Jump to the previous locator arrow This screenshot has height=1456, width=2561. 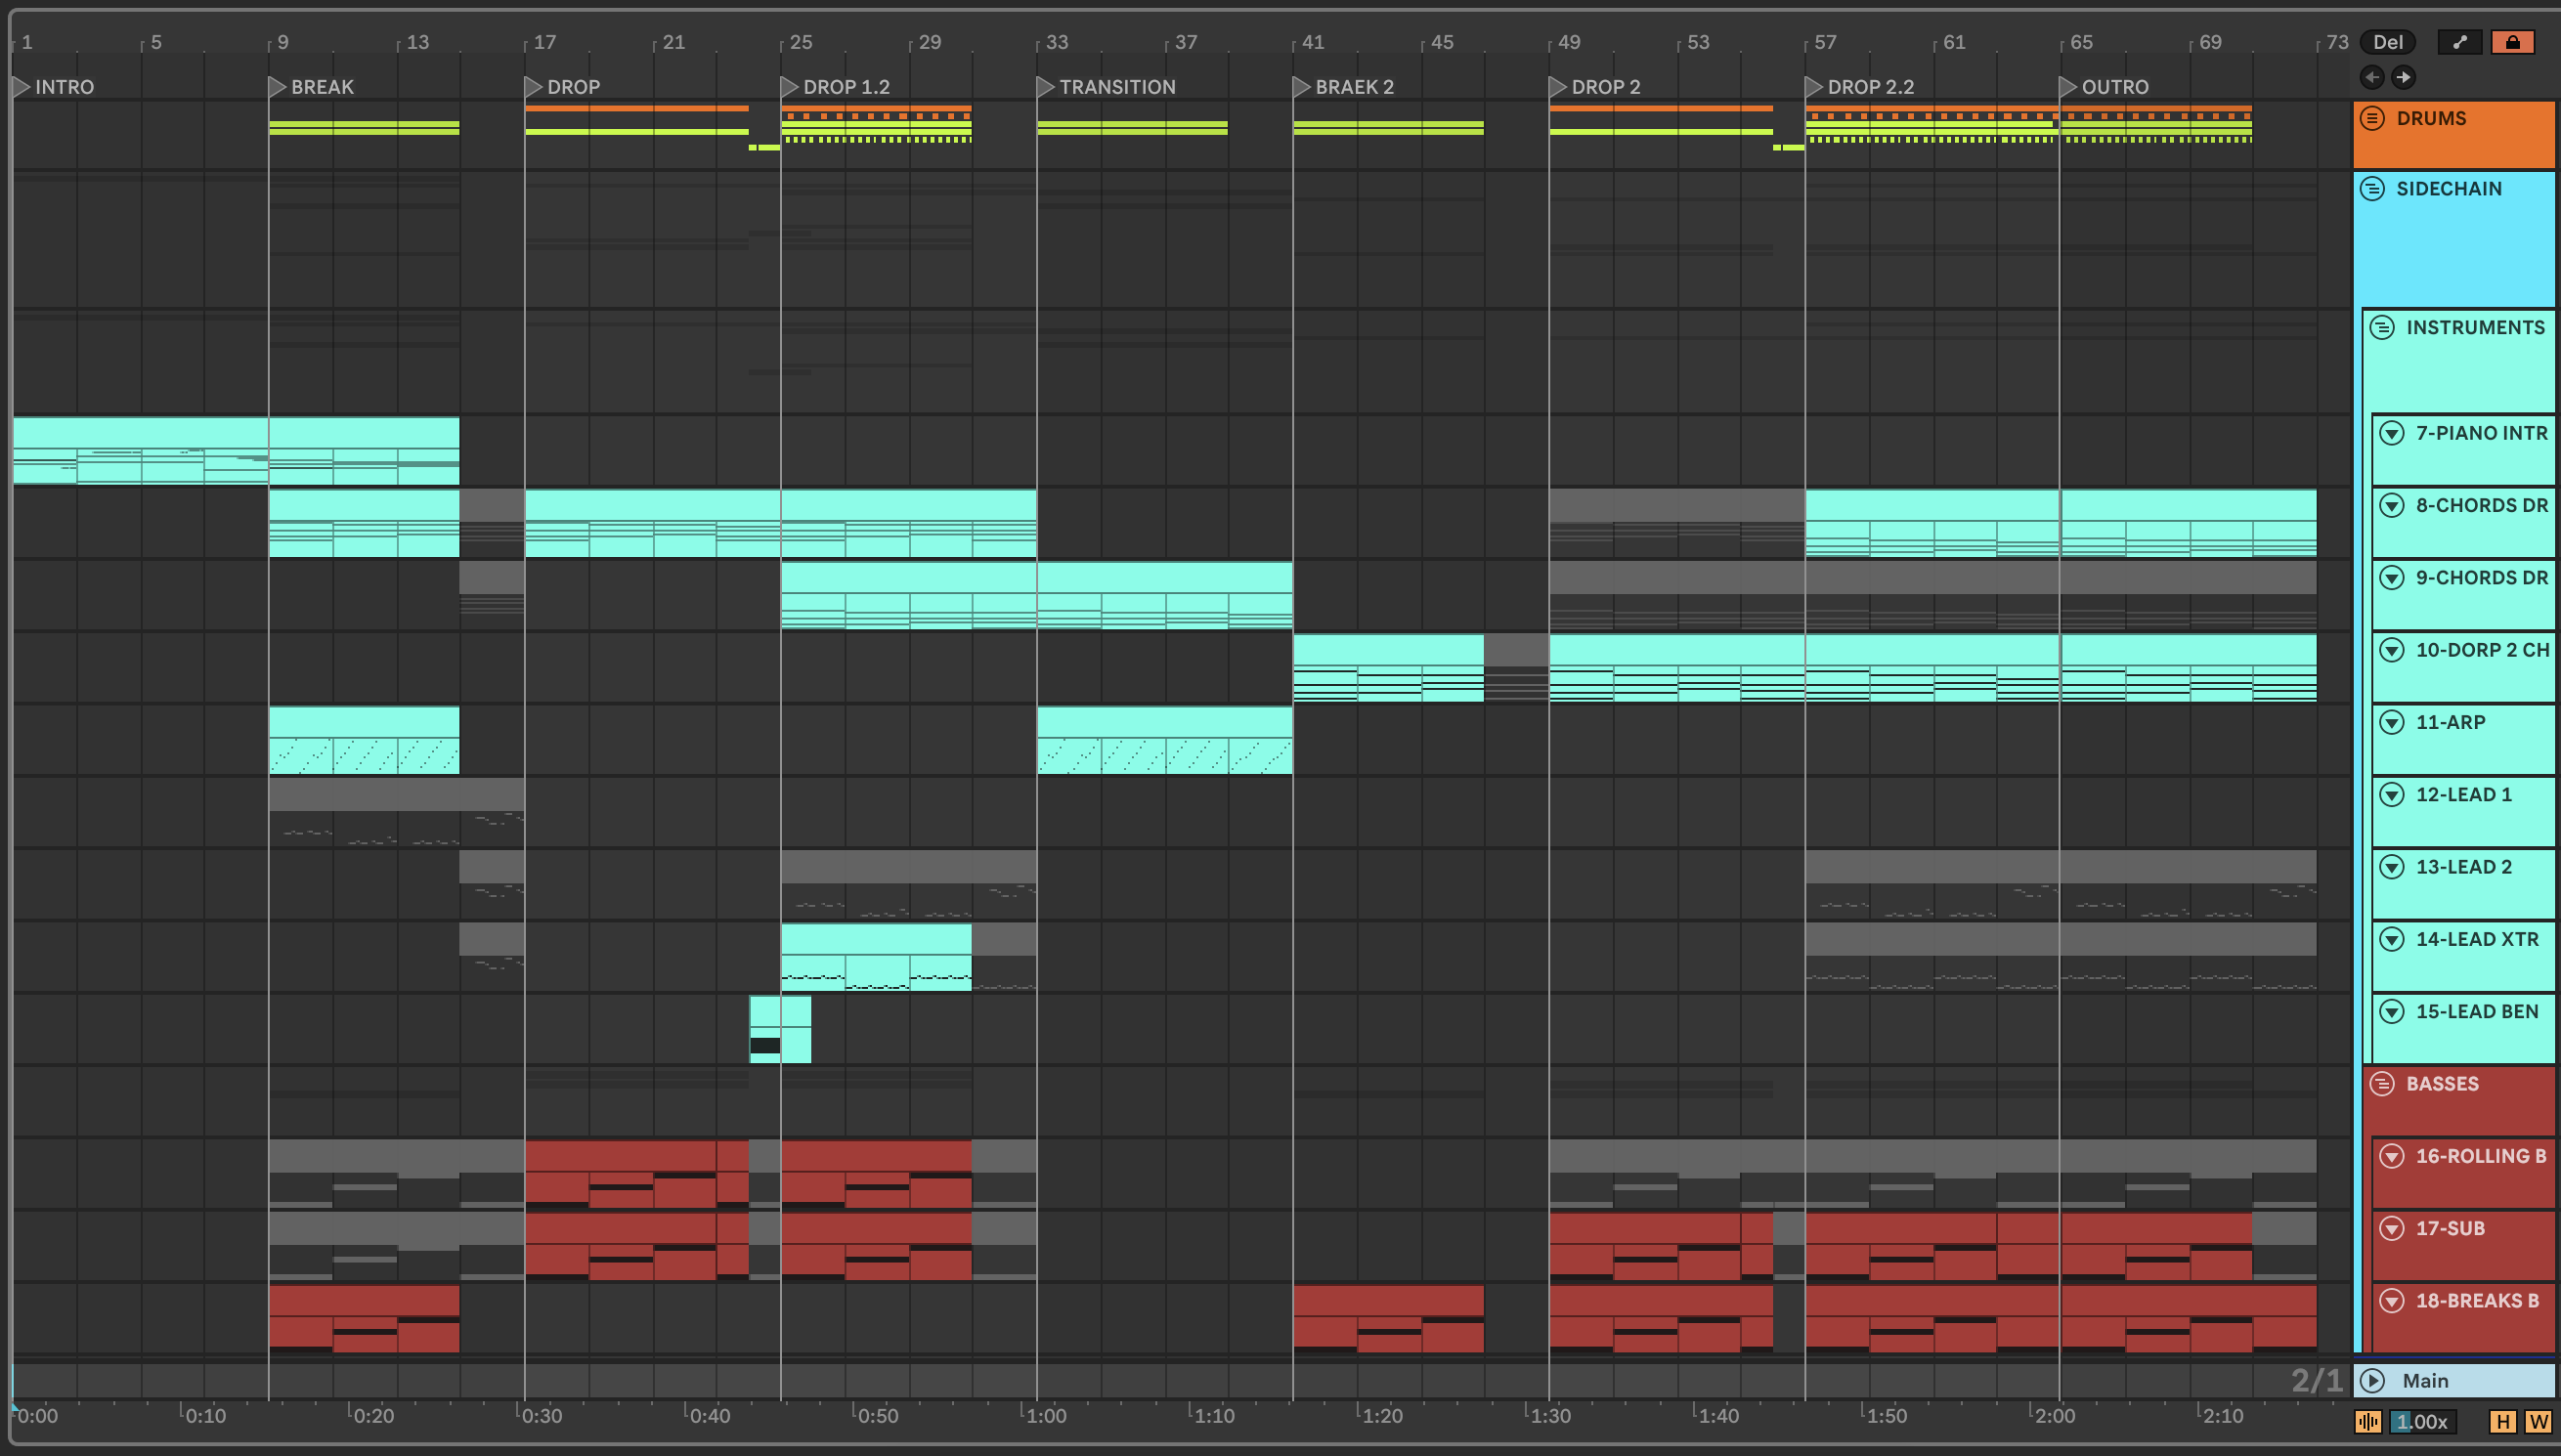[2372, 77]
